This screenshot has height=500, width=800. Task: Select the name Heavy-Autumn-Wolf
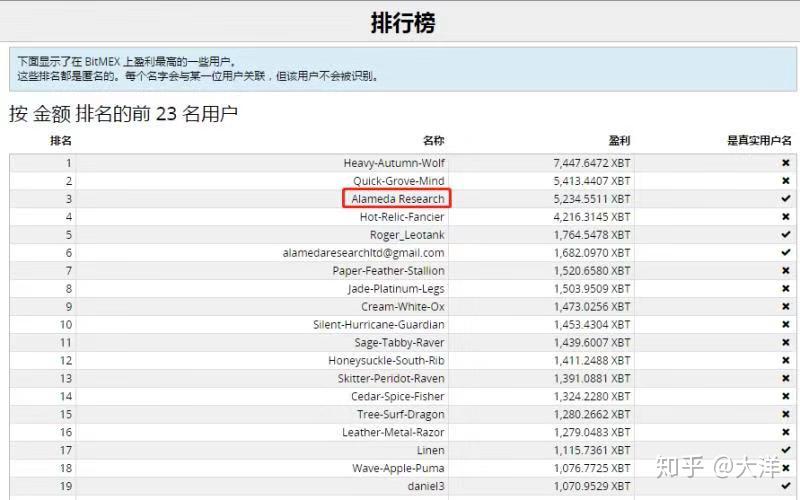[x=394, y=163]
